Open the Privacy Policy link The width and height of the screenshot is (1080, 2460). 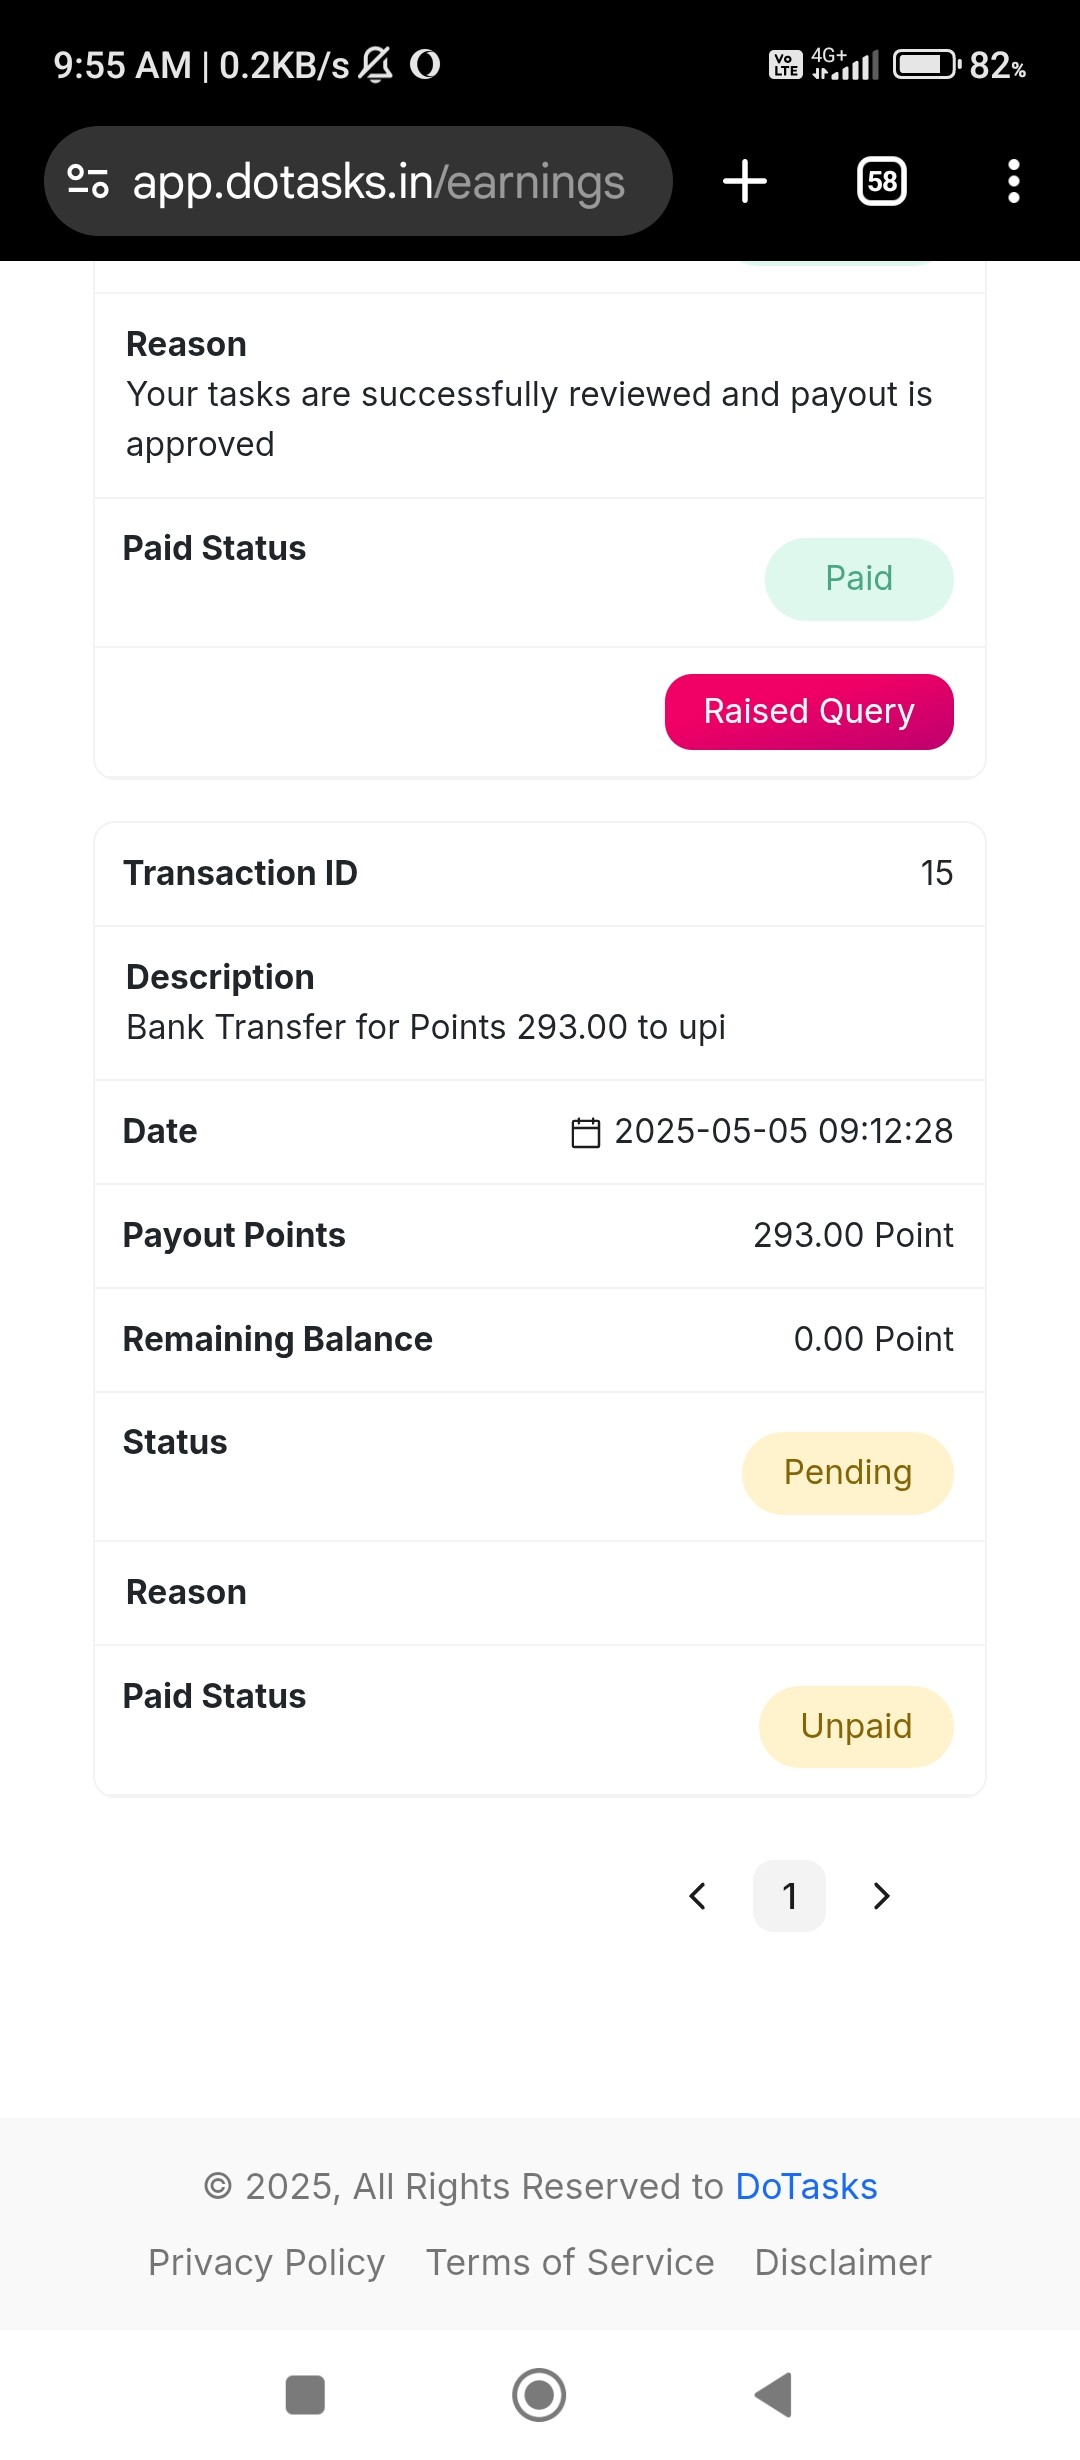(266, 2263)
